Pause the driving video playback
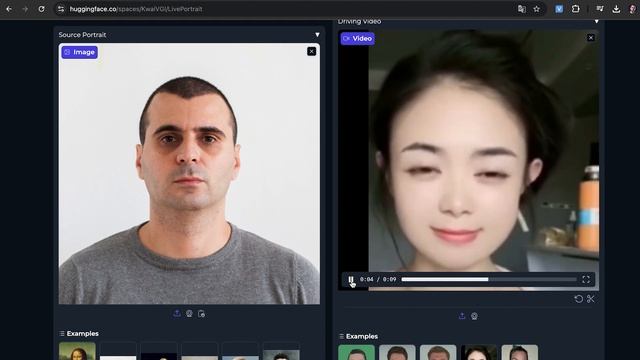This screenshot has height=360, width=640. pyautogui.click(x=351, y=280)
